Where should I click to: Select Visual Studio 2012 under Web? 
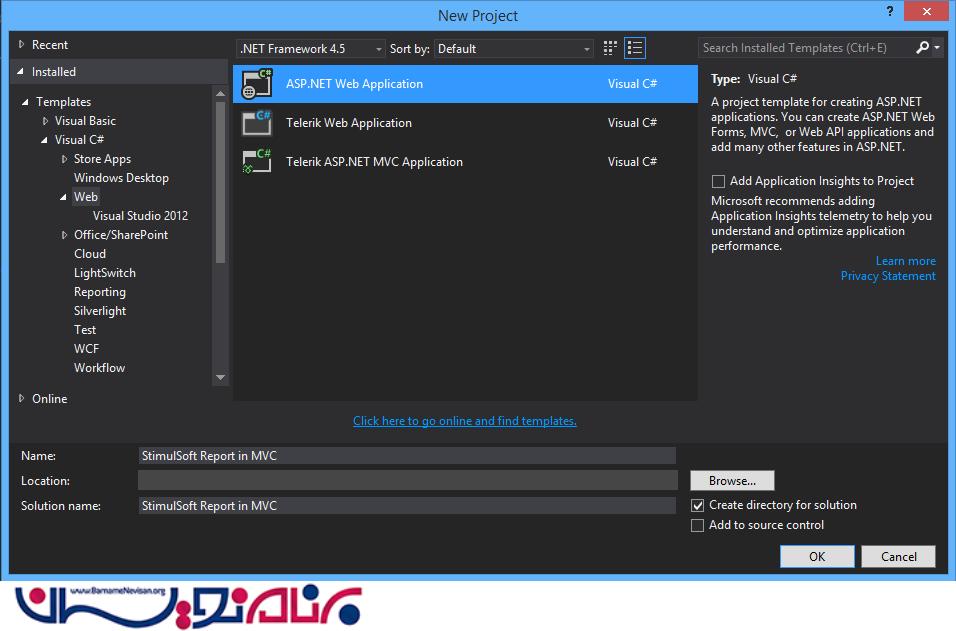140,216
